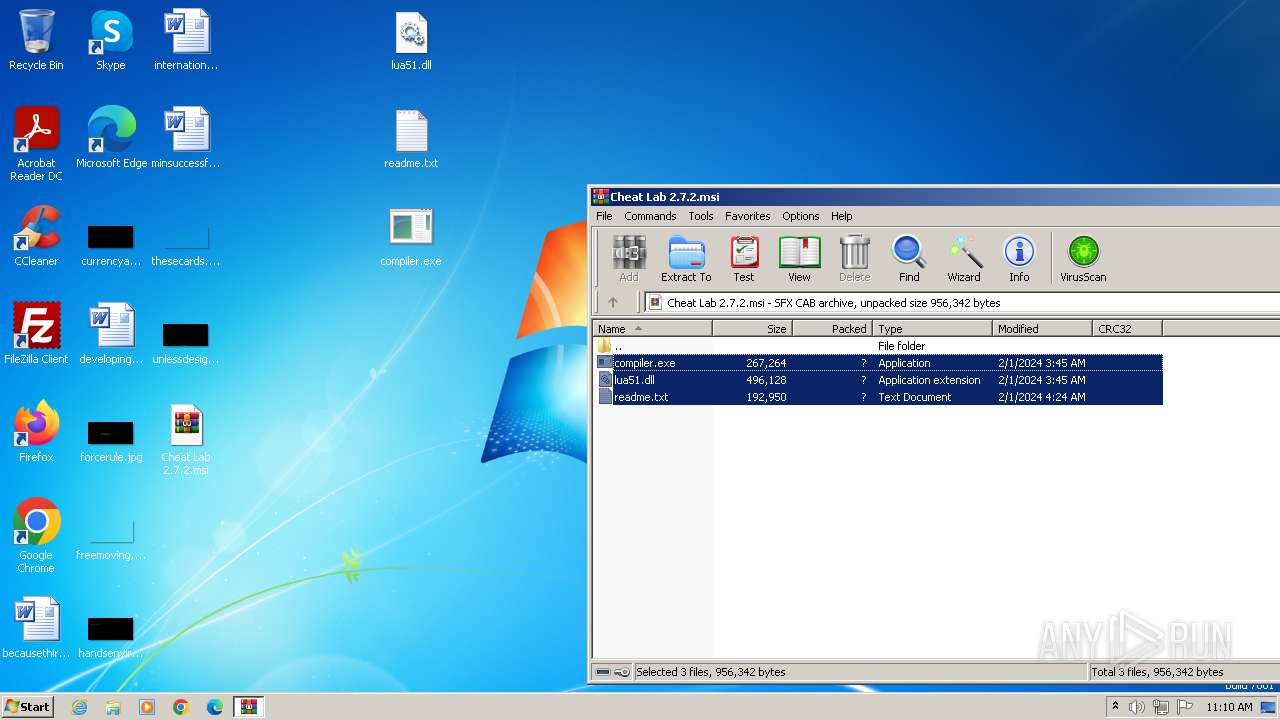Select Cheat Lab 2.7.2.msi desktop file
The height and width of the screenshot is (720, 1280).
186,439
